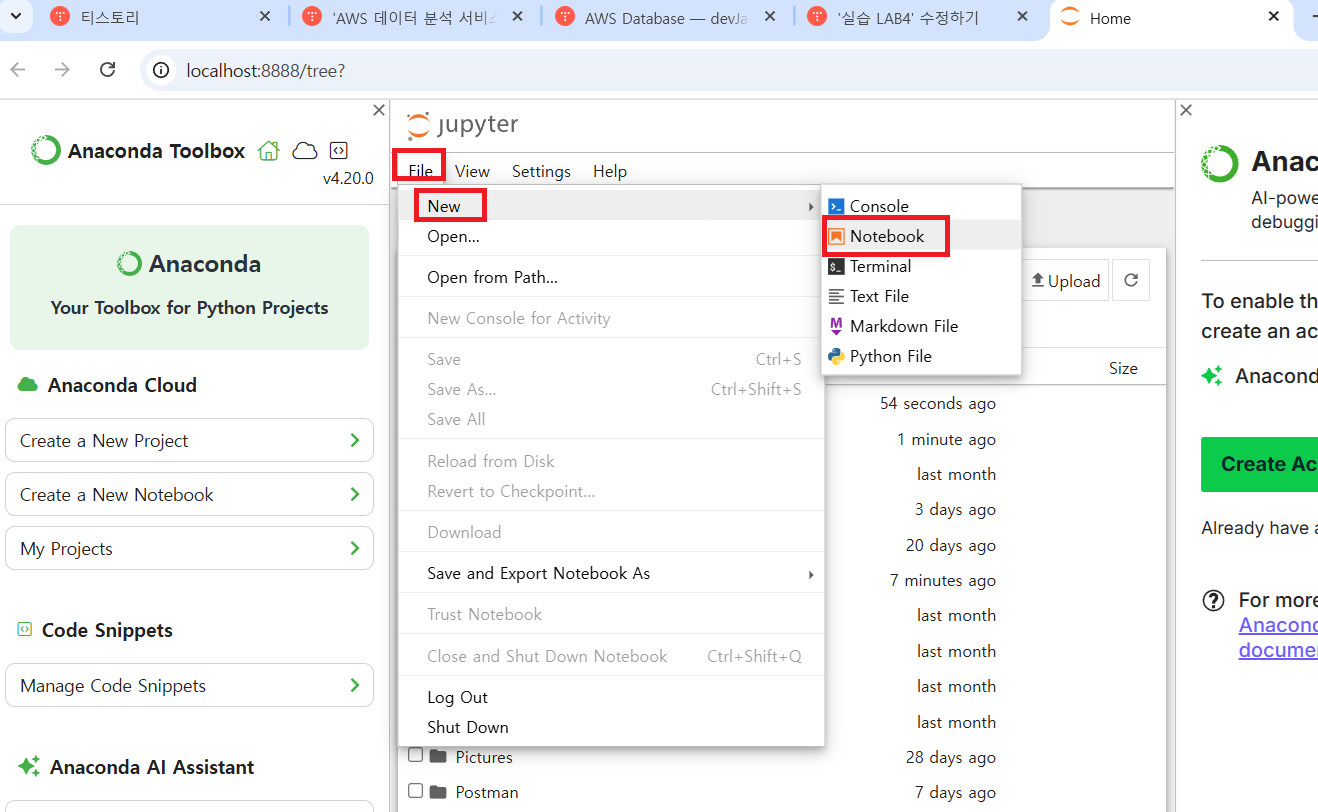Choose Terminal from New submenu

click(x=921, y=266)
